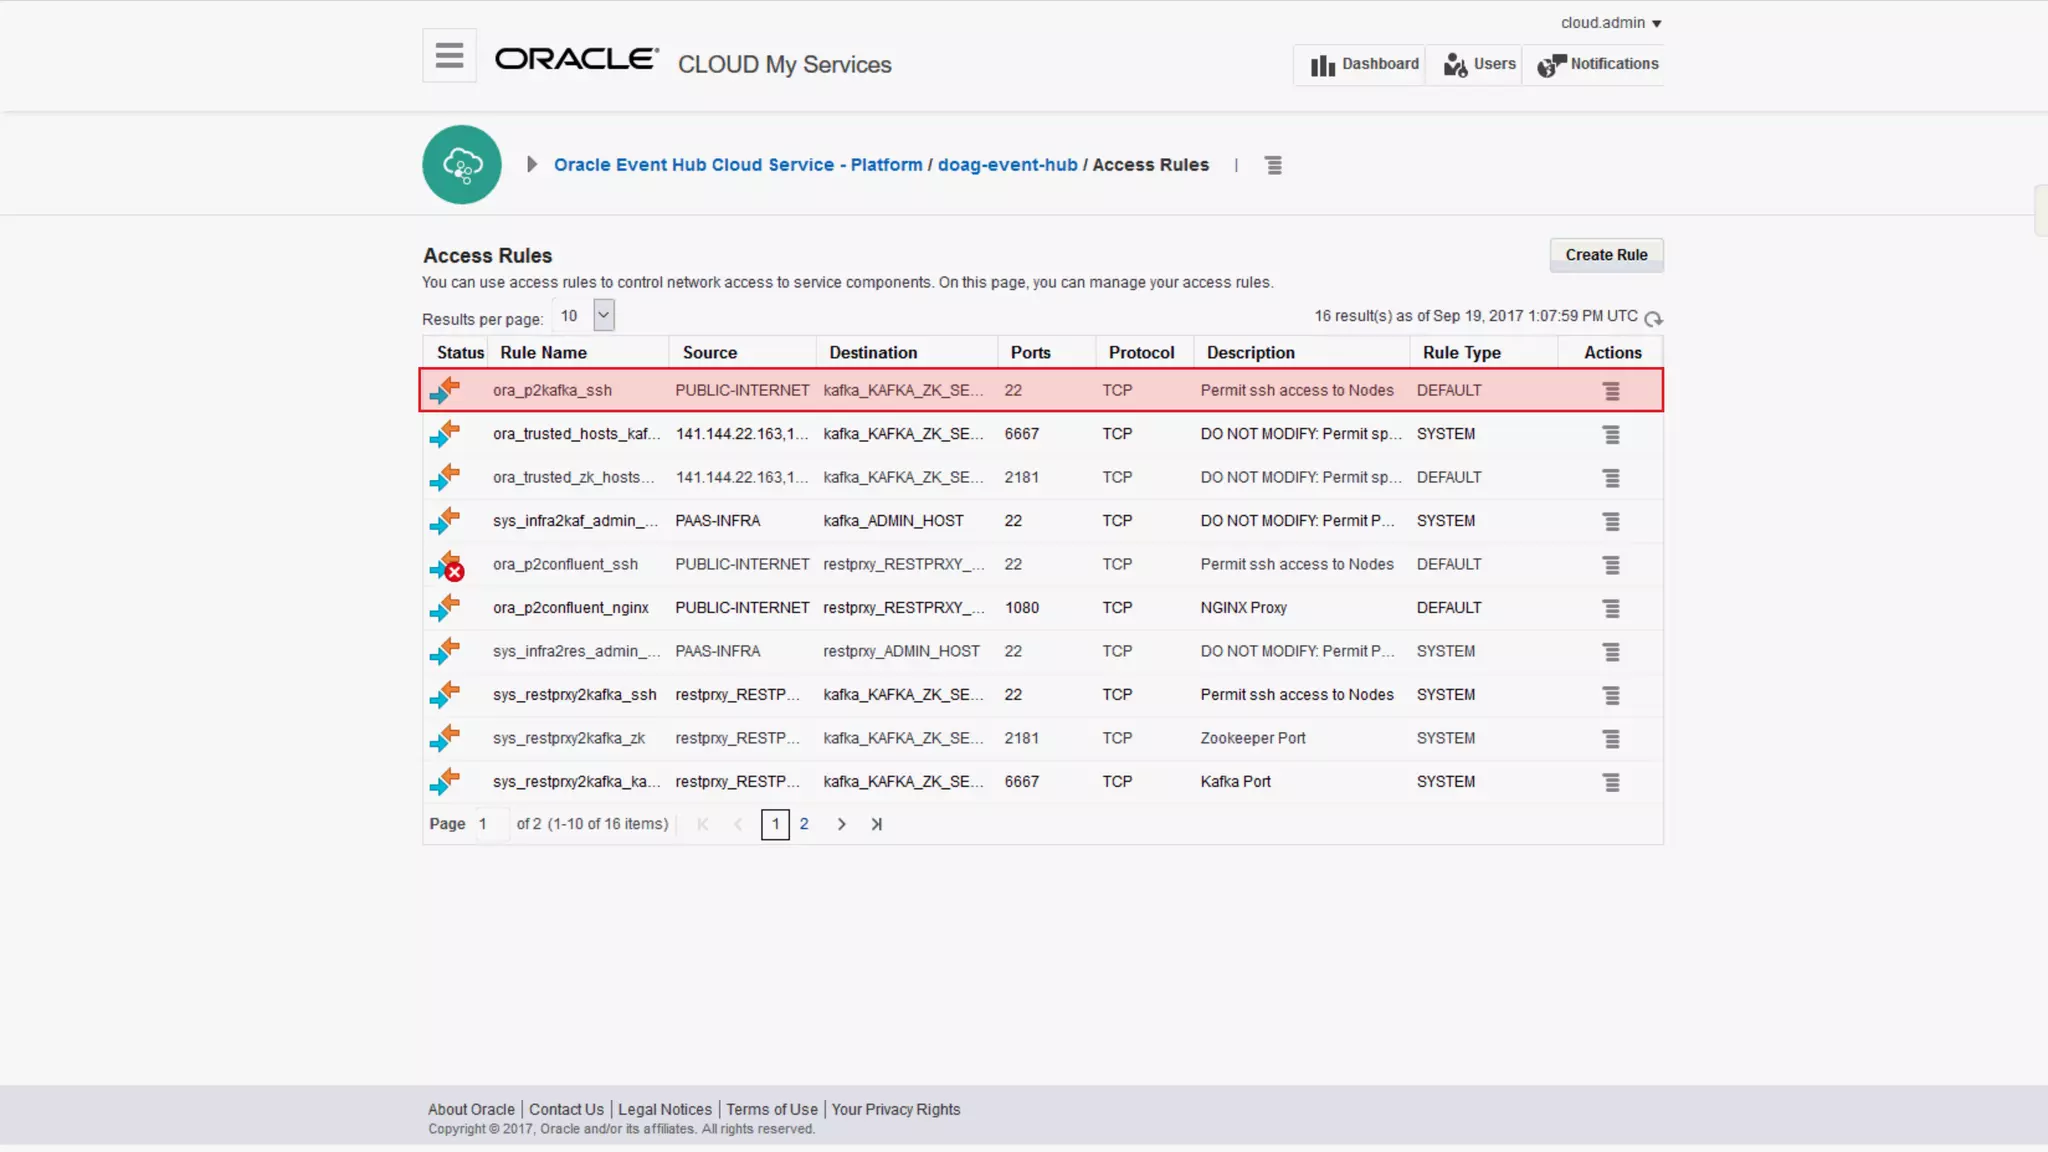Expand the service details triangle
This screenshot has height=1152, width=2048.
point(532,165)
